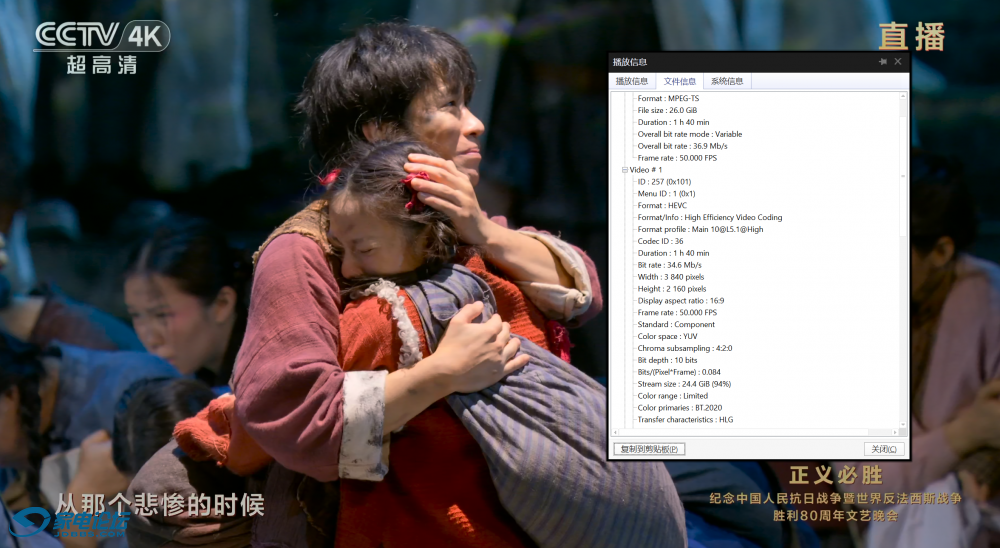1000x548 pixels.
Task: Click the horizontal scrollbar right arrow
Action: (894, 433)
